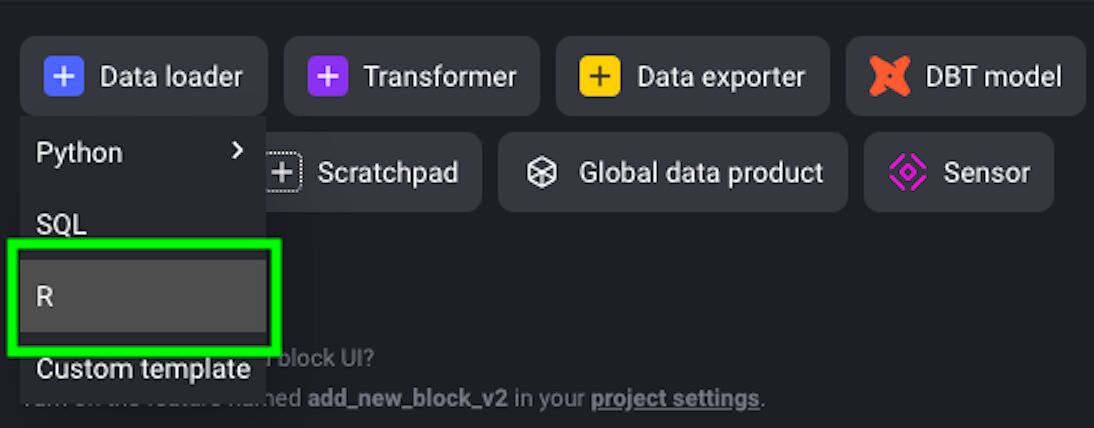The width and height of the screenshot is (1094, 428).
Task: Add a Scratchpad block
Action: [x=373, y=172]
